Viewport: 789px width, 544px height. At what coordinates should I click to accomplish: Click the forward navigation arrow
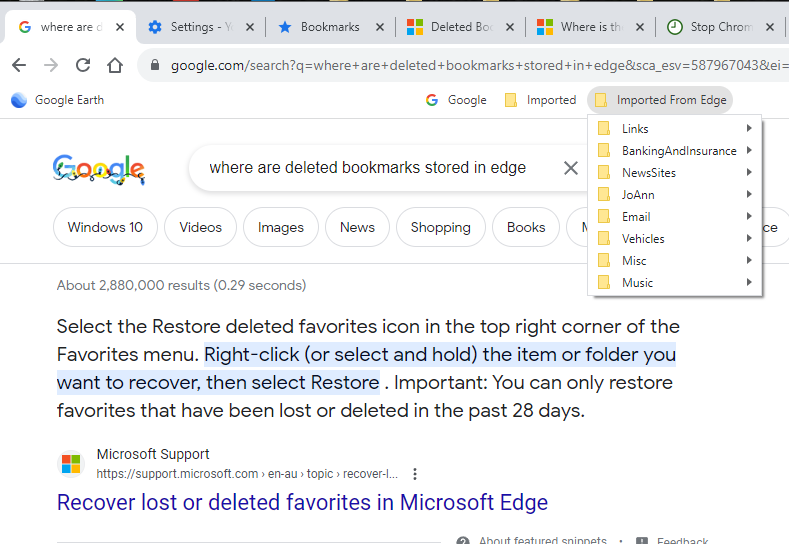pyautogui.click(x=51, y=65)
